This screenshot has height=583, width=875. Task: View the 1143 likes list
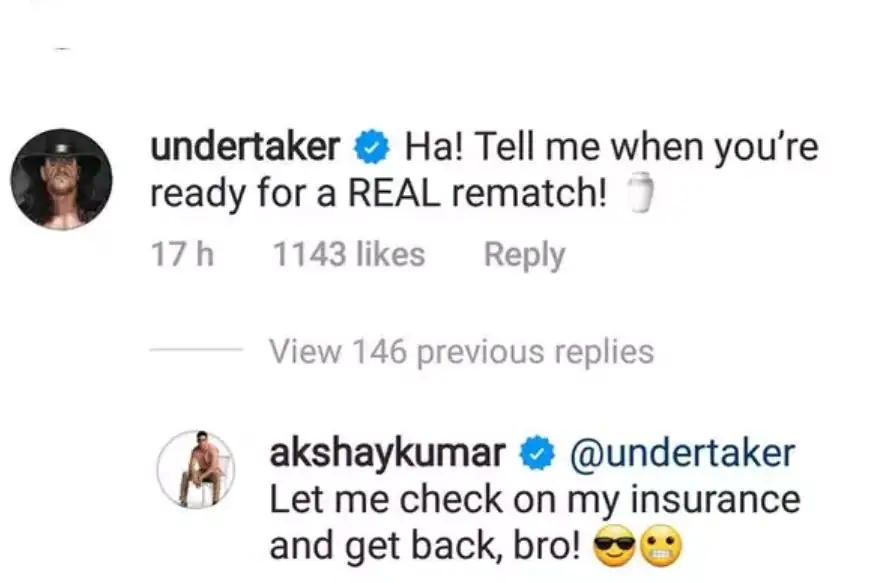[349, 254]
